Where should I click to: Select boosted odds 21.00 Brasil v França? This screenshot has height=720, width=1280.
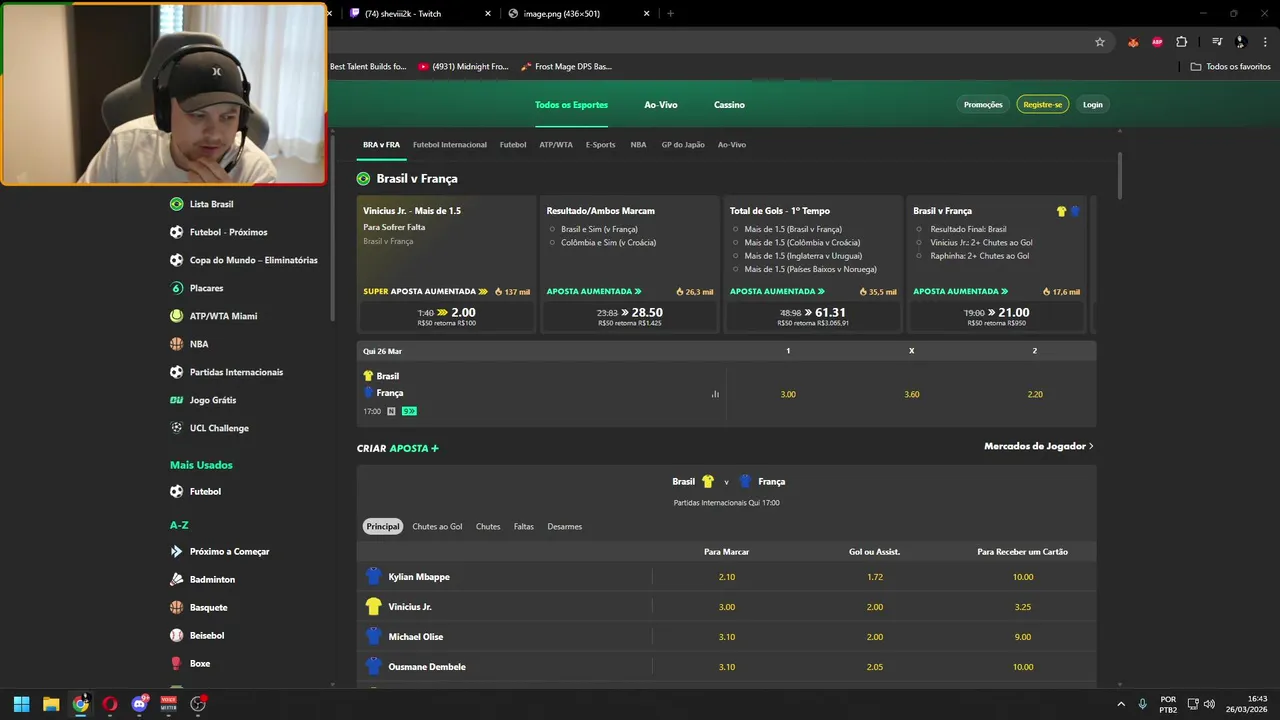997,316
